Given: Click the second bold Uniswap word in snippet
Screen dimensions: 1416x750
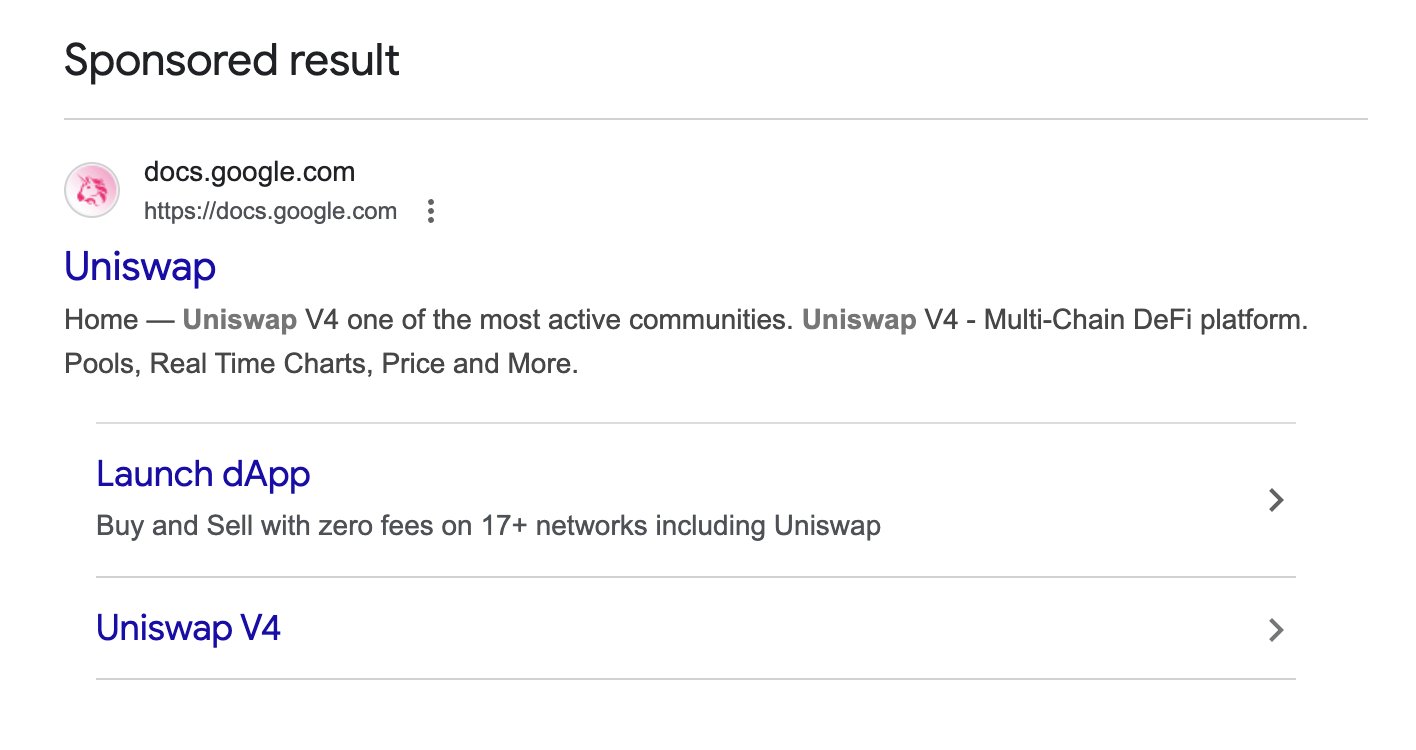Looking at the screenshot, I should [x=859, y=321].
